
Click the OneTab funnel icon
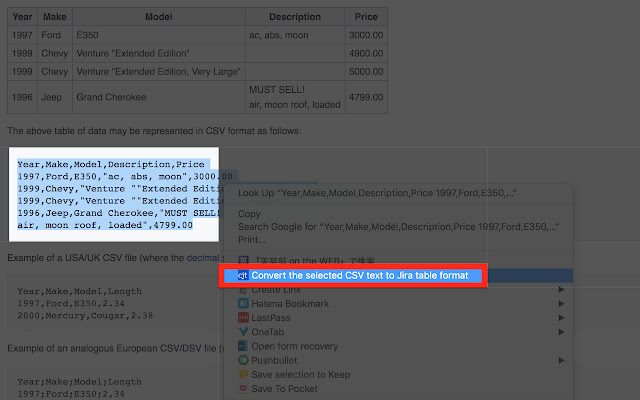[x=243, y=332]
